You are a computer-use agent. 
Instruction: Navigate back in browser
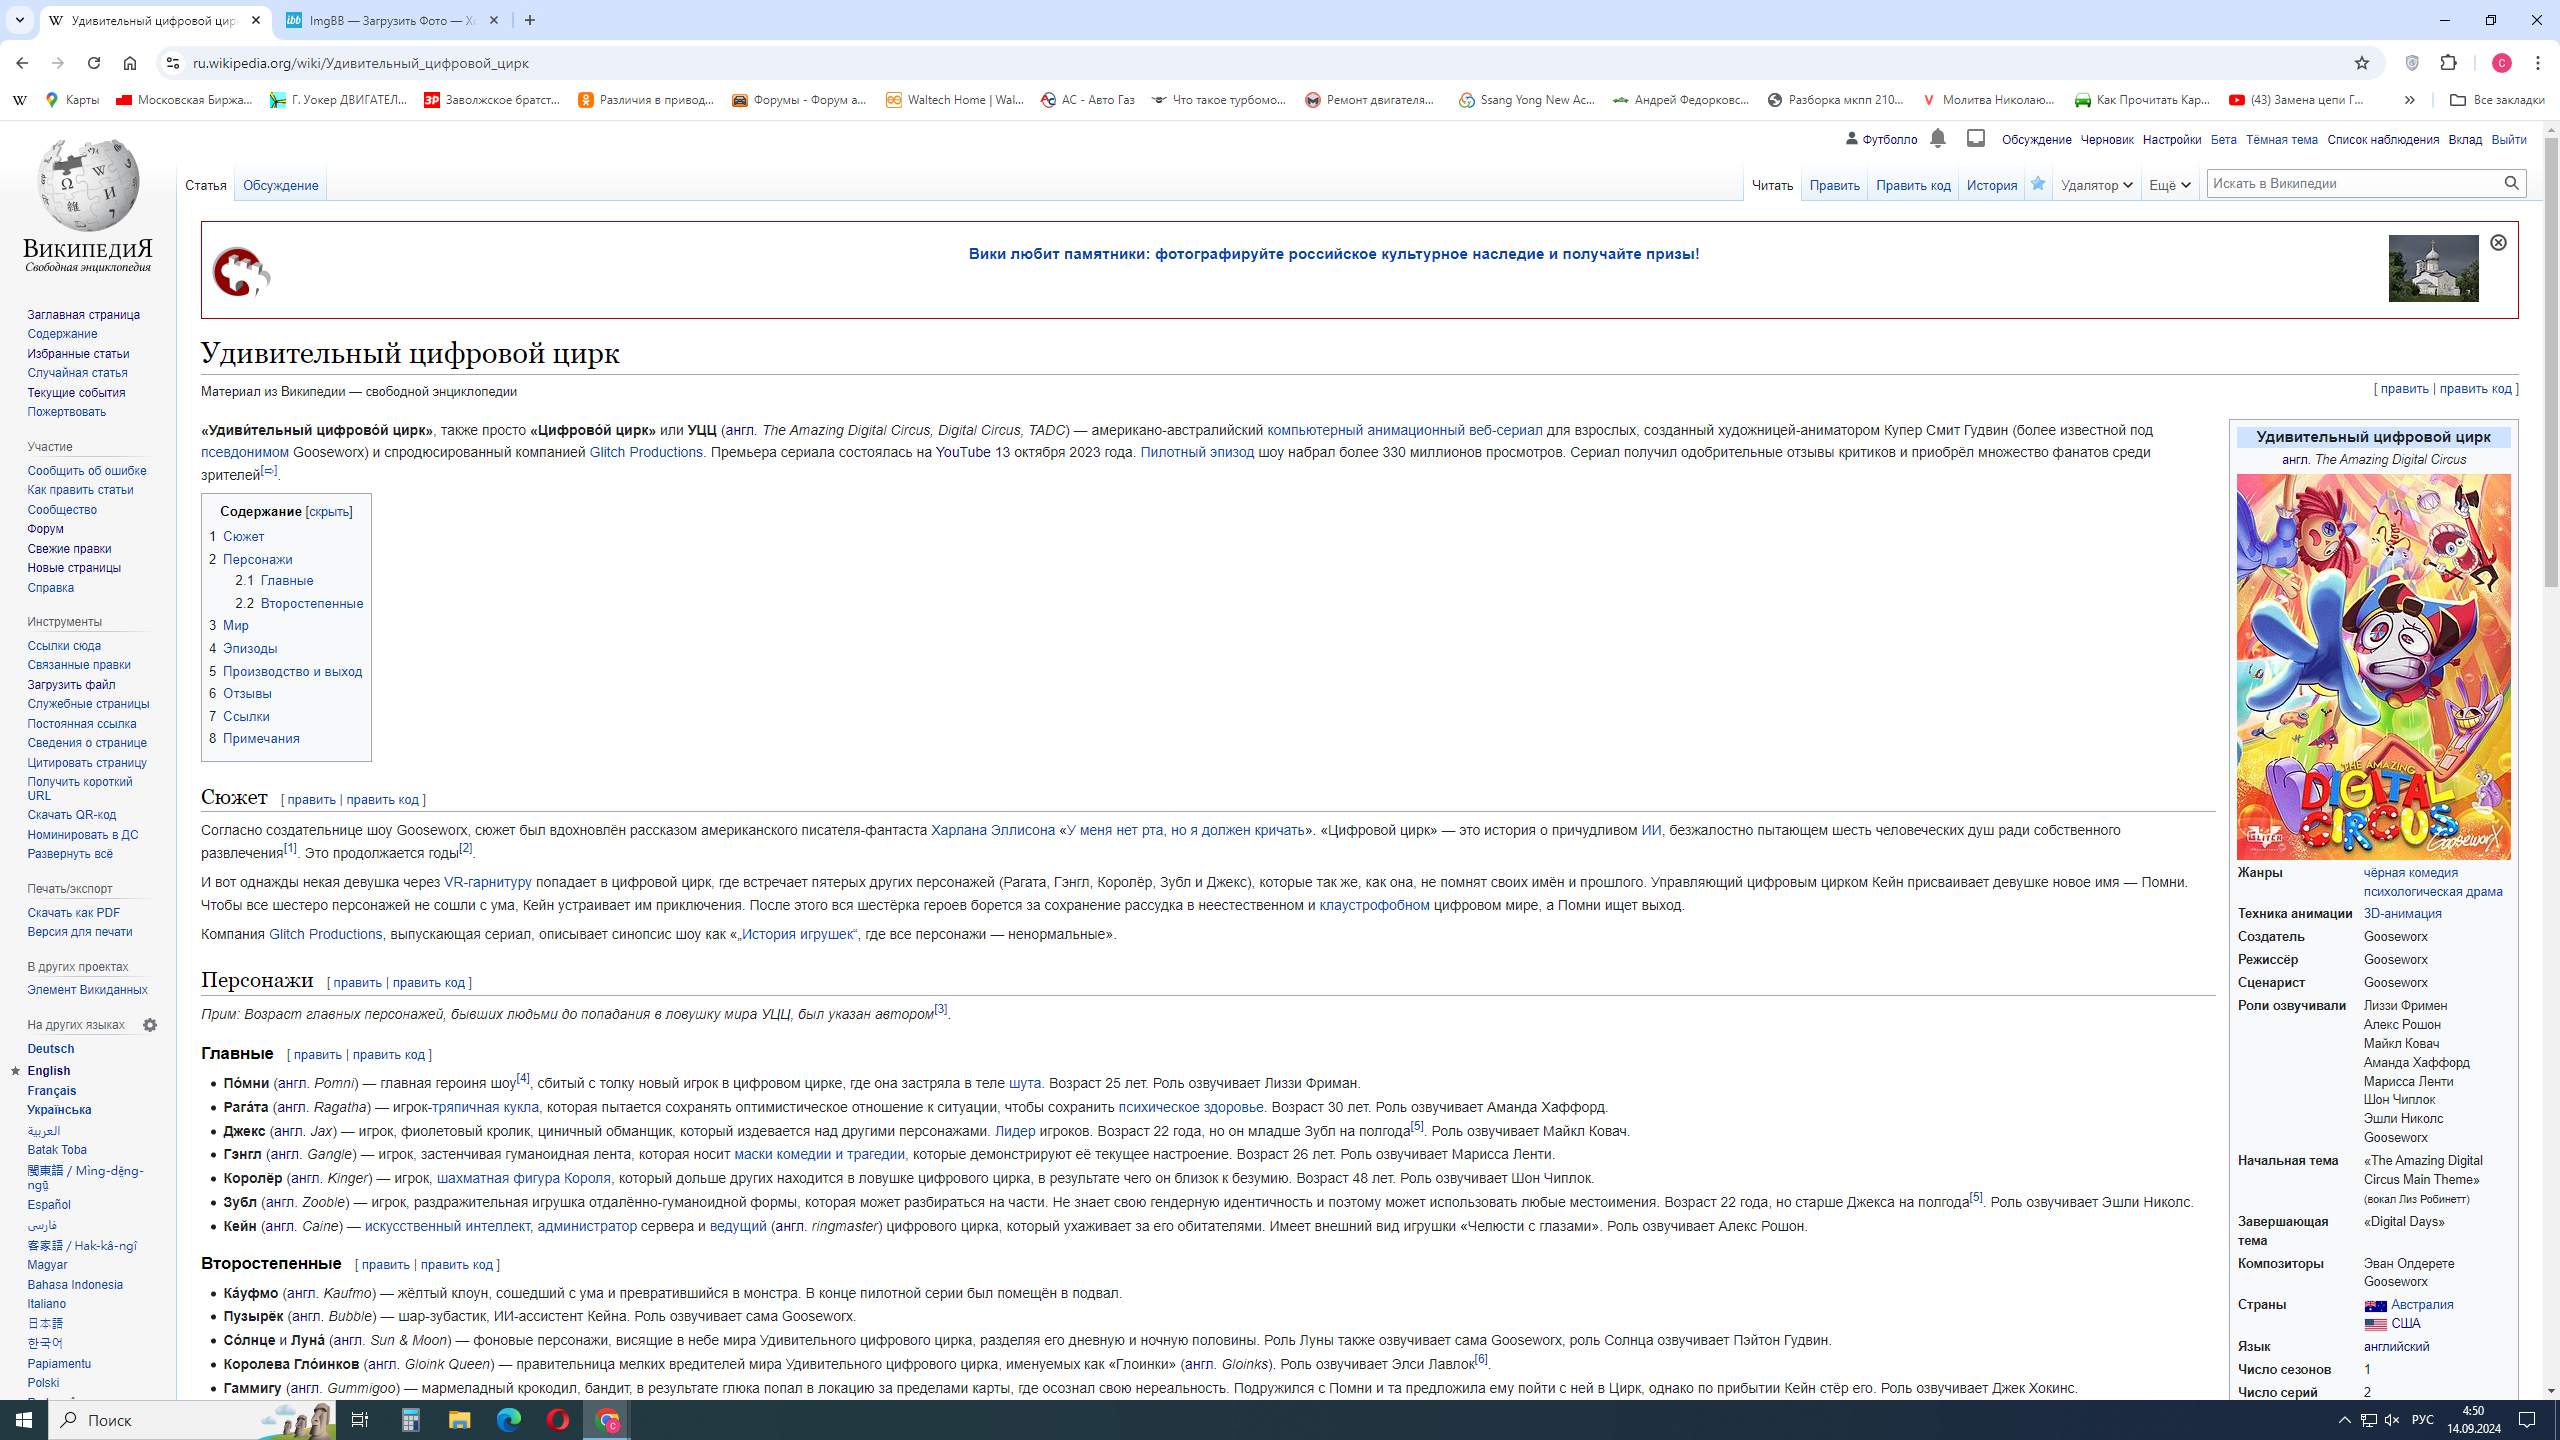[x=22, y=63]
